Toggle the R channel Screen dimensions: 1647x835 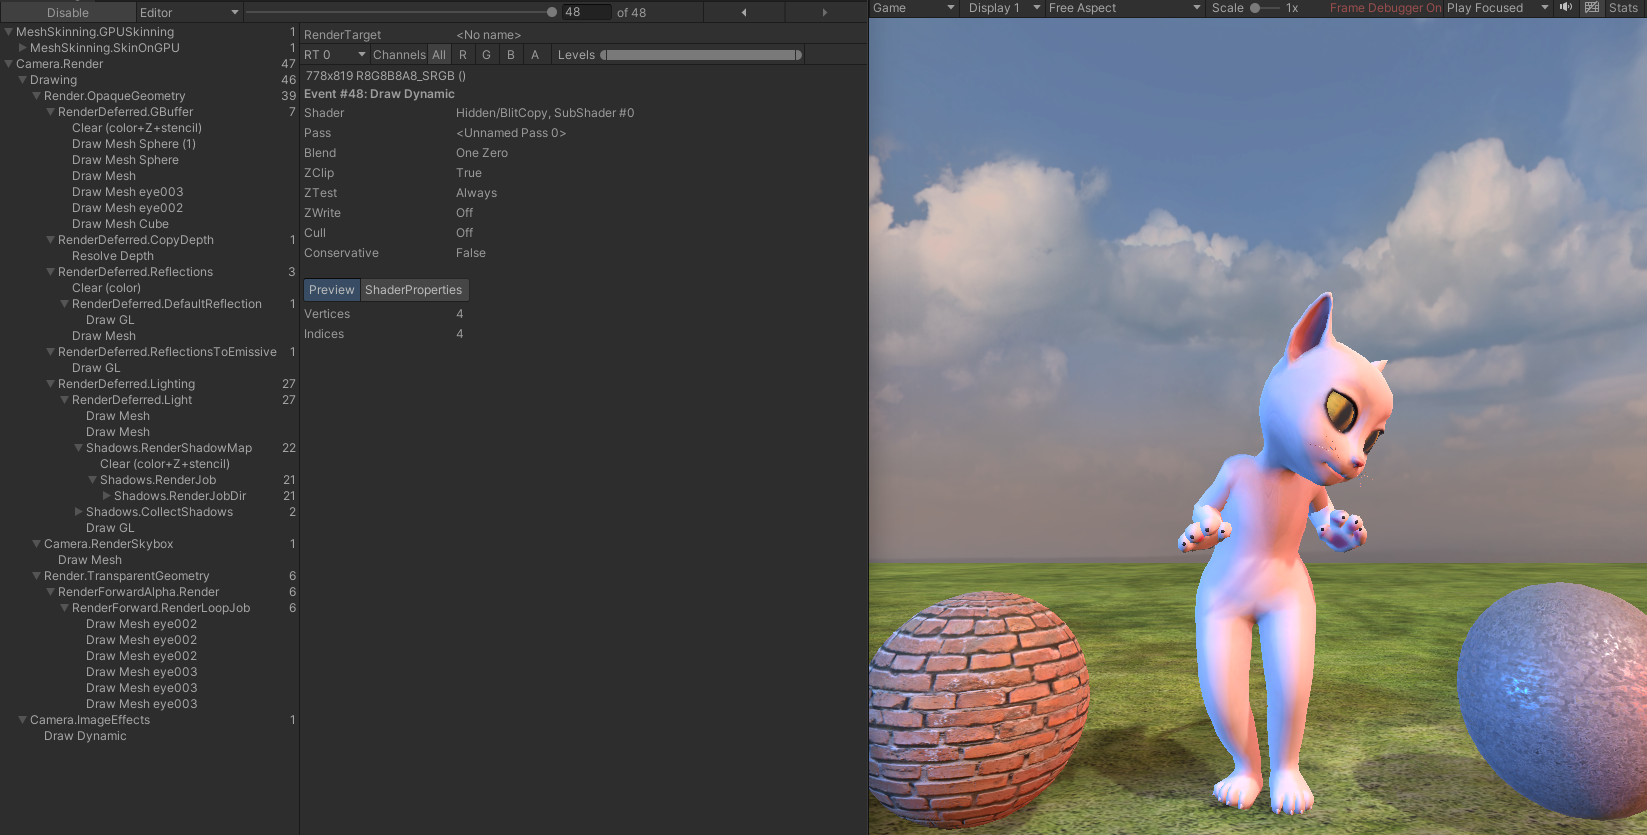(x=463, y=55)
